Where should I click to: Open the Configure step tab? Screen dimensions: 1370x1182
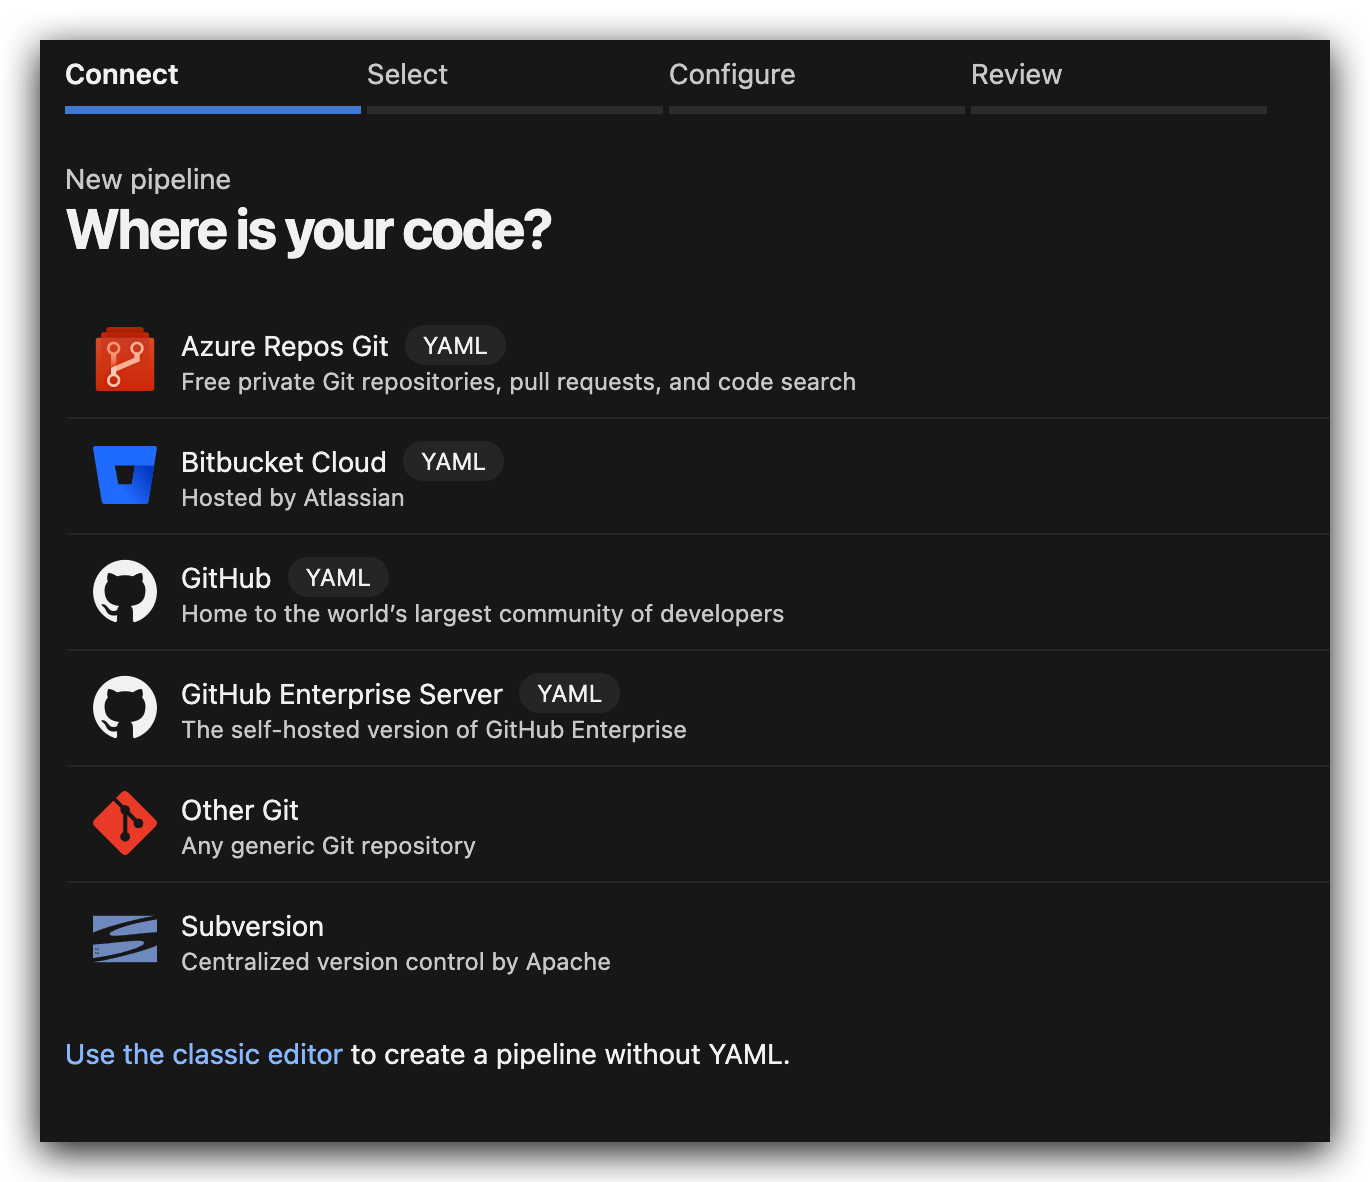732,75
